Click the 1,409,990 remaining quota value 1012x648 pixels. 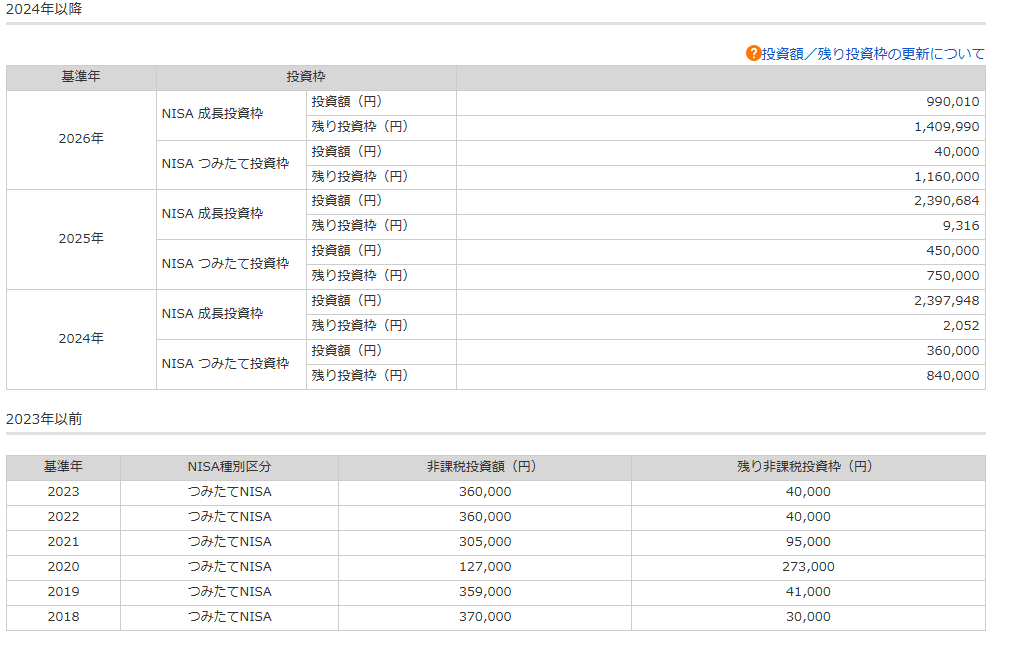point(946,127)
